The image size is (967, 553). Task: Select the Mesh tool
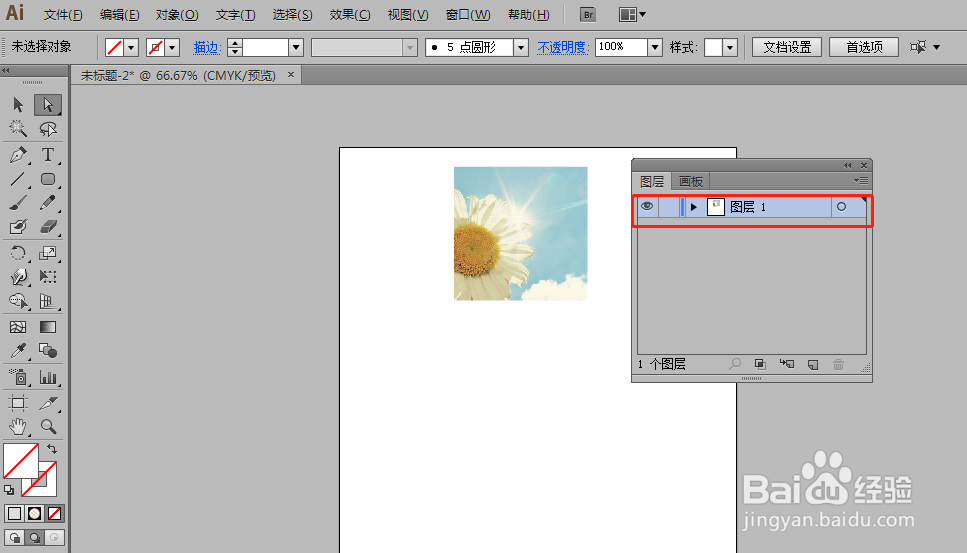pyautogui.click(x=18, y=327)
